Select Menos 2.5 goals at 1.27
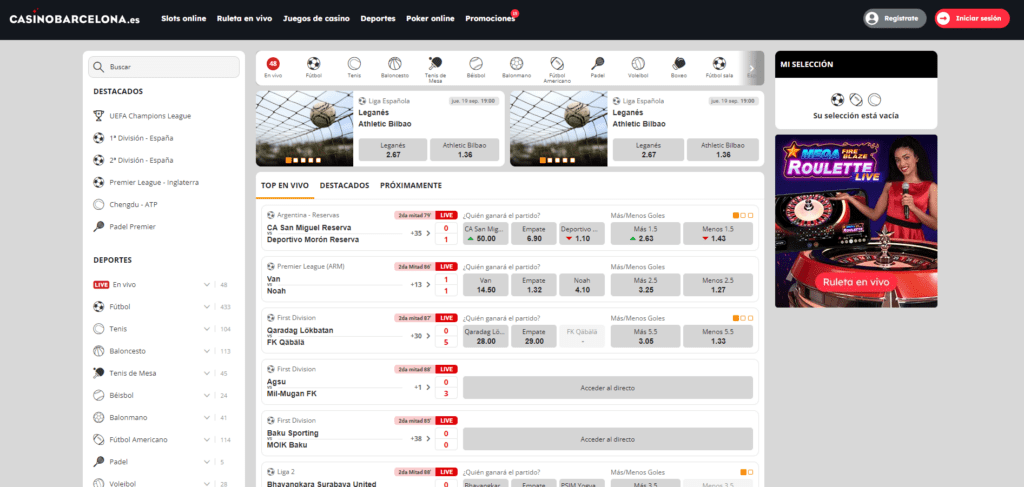The image size is (1024, 487). (x=718, y=285)
